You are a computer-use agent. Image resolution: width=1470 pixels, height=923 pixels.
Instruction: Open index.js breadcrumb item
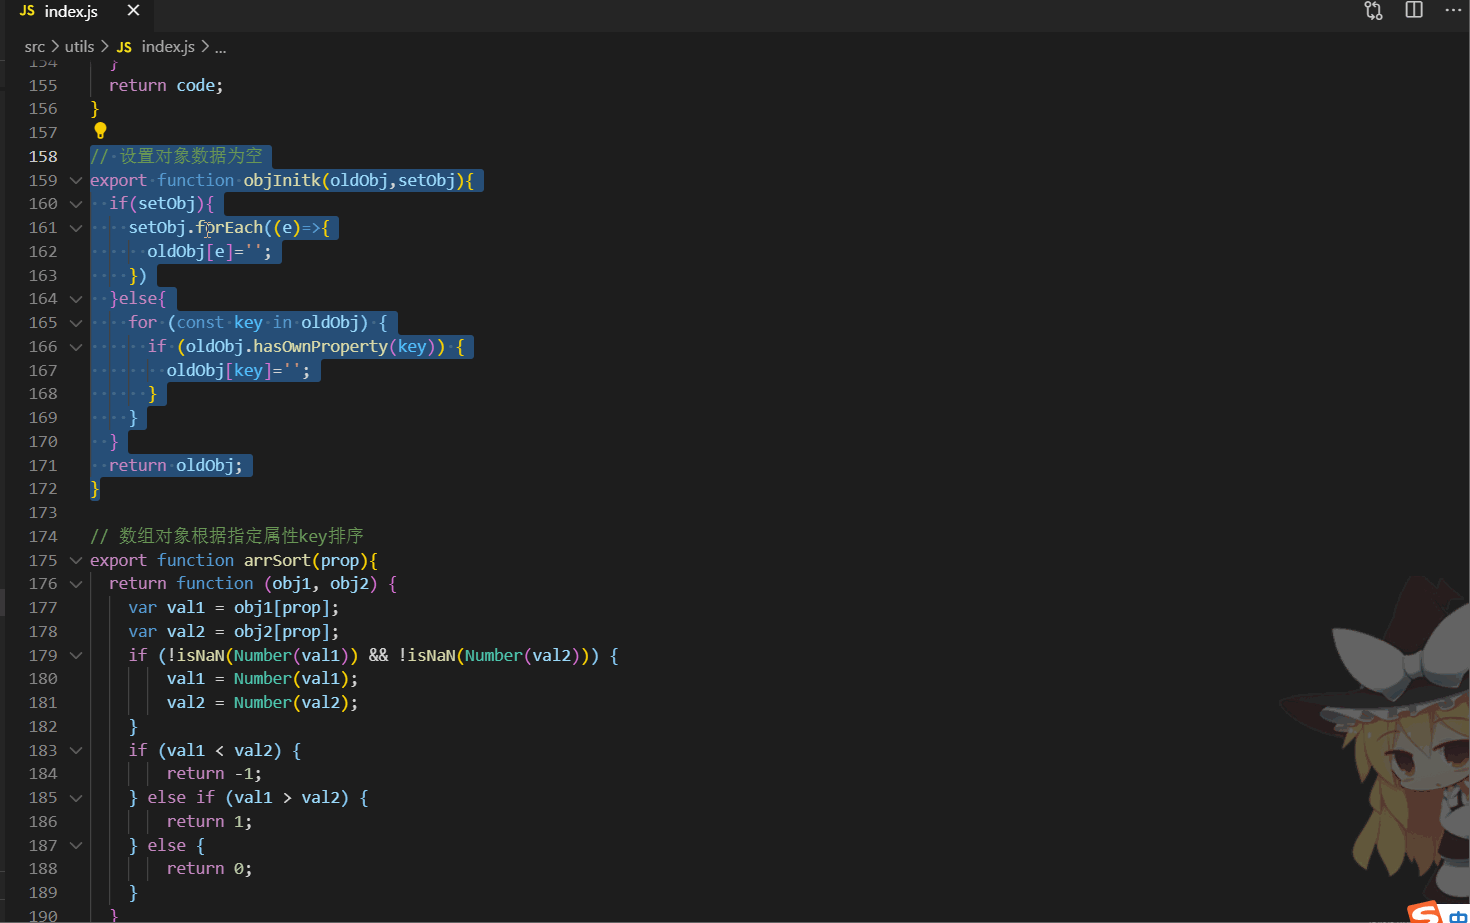[168, 47]
